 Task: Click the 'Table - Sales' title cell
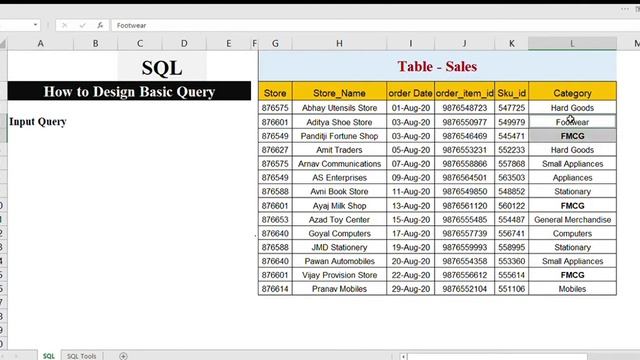[x=437, y=66]
